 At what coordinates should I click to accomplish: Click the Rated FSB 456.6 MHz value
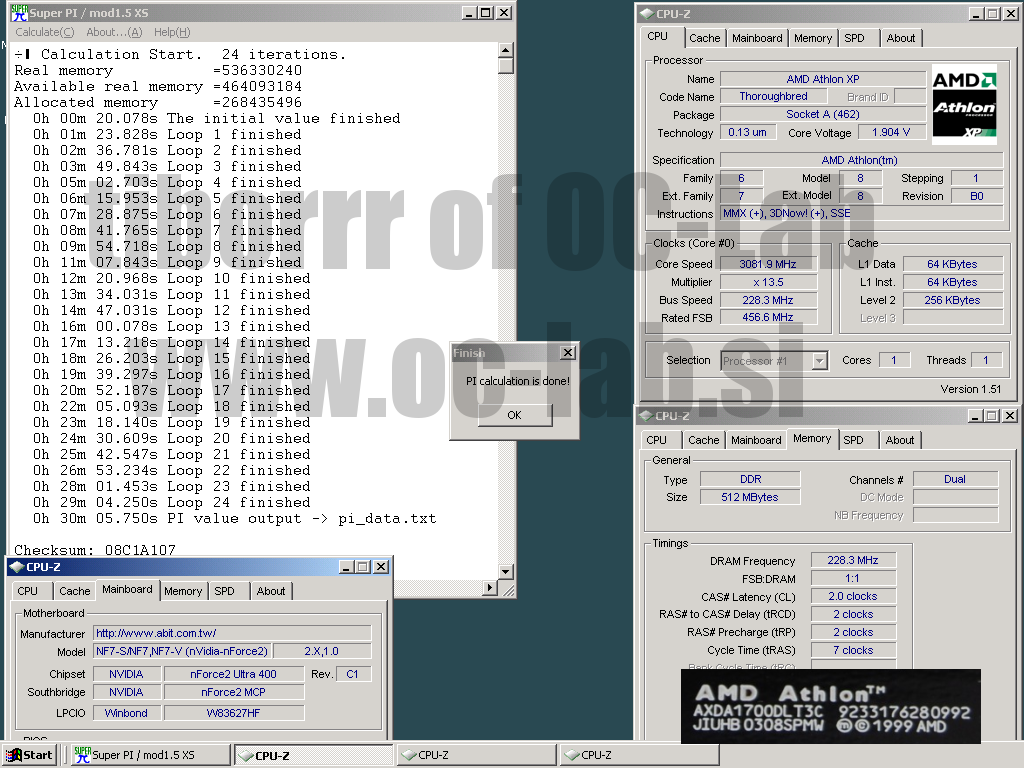click(768, 317)
